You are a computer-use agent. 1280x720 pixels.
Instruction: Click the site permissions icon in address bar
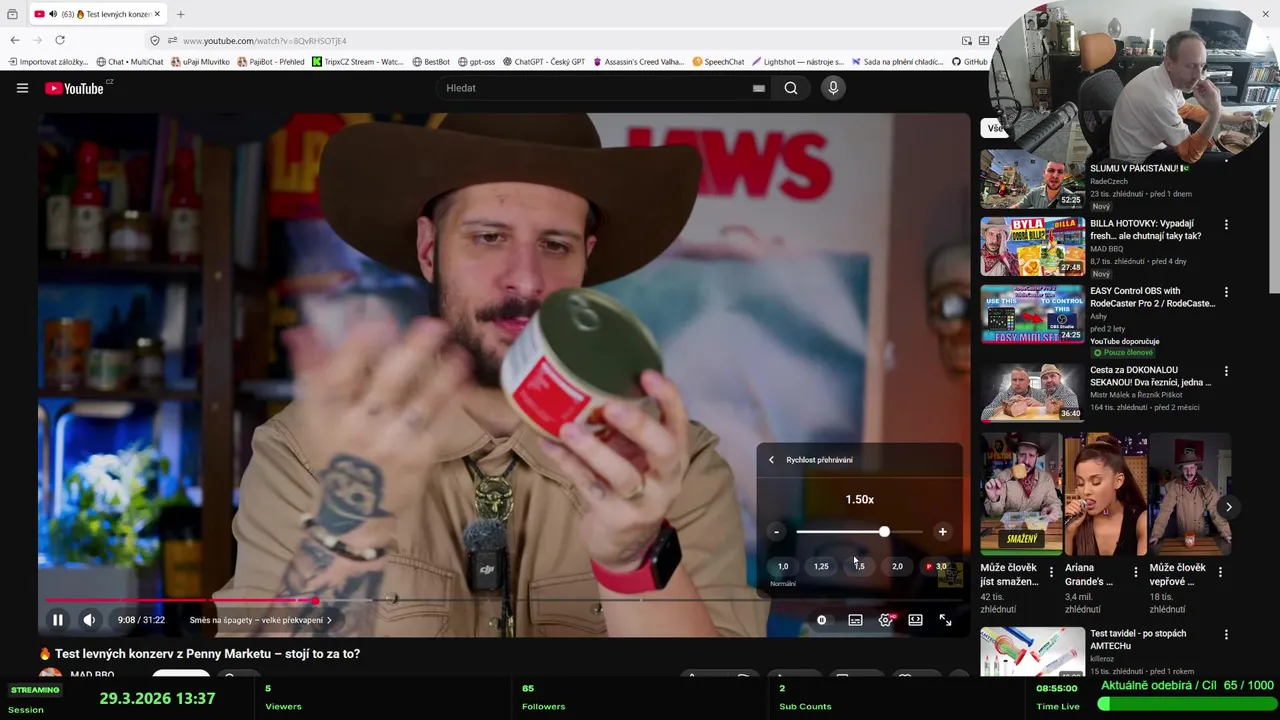tap(172, 41)
